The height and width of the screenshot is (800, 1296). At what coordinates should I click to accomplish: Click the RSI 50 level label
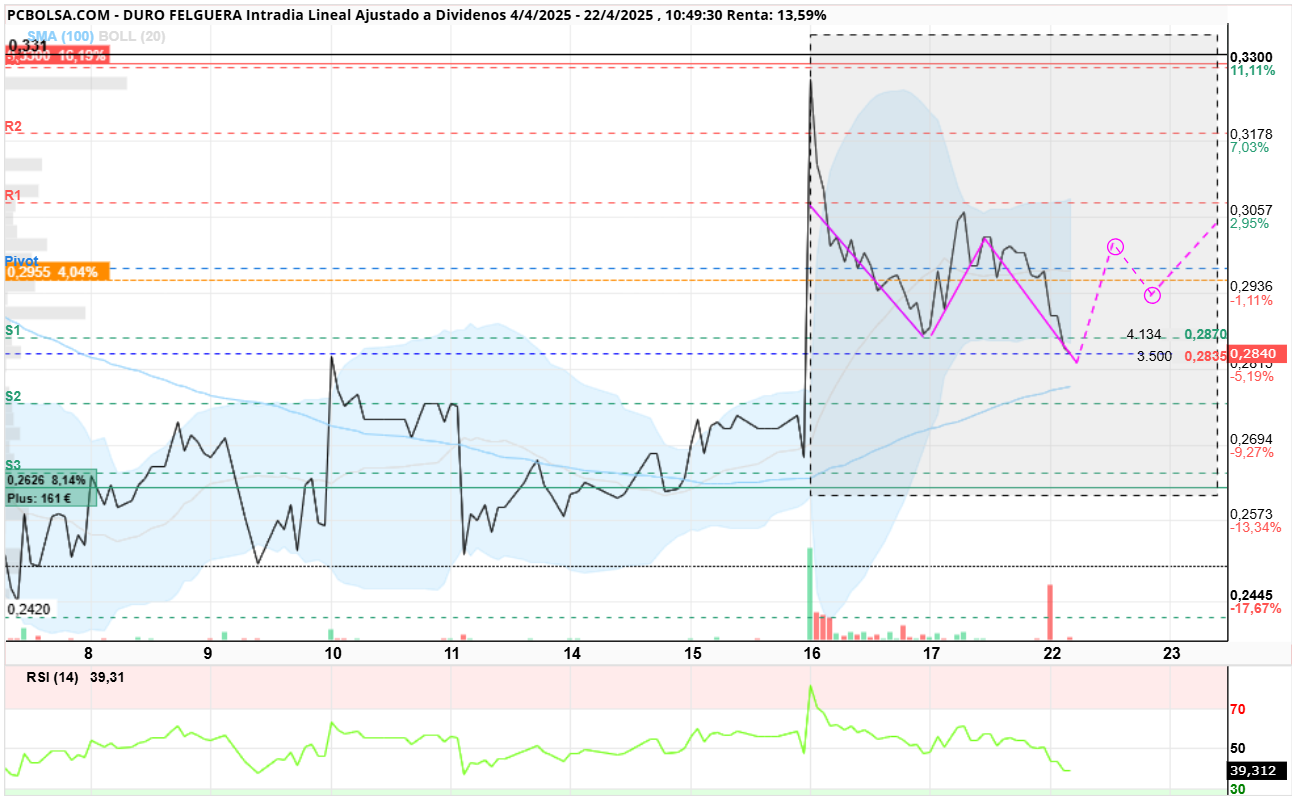click(1237, 748)
